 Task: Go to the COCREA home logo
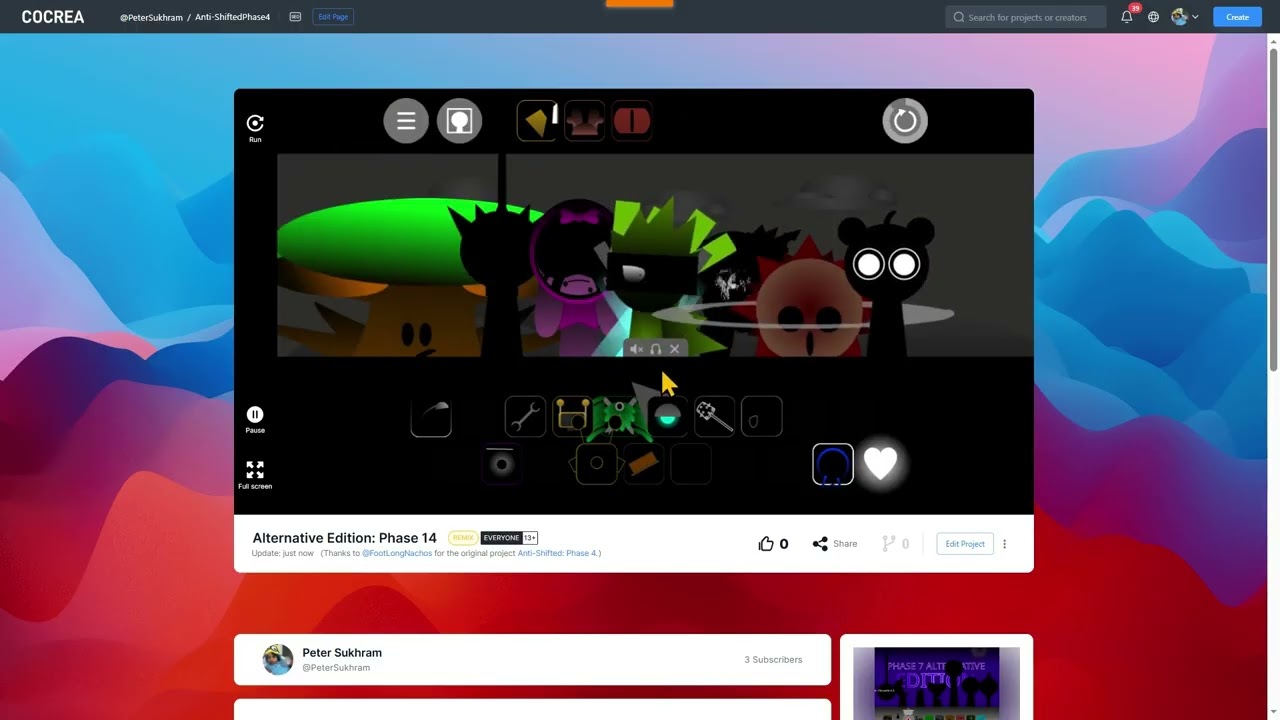point(53,17)
